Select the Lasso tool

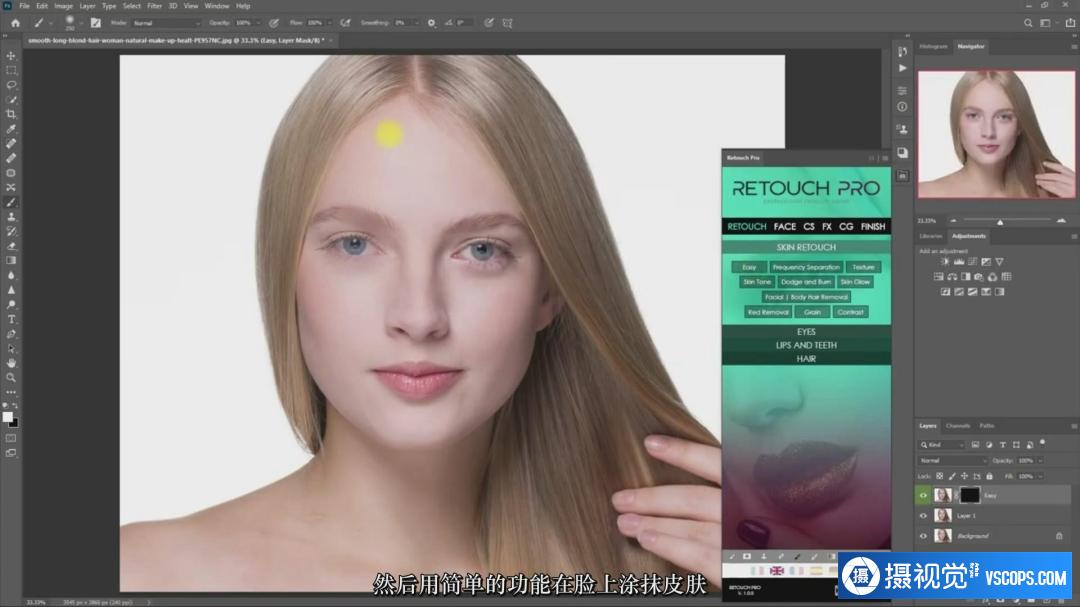pyautogui.click(x=11, y=85)
